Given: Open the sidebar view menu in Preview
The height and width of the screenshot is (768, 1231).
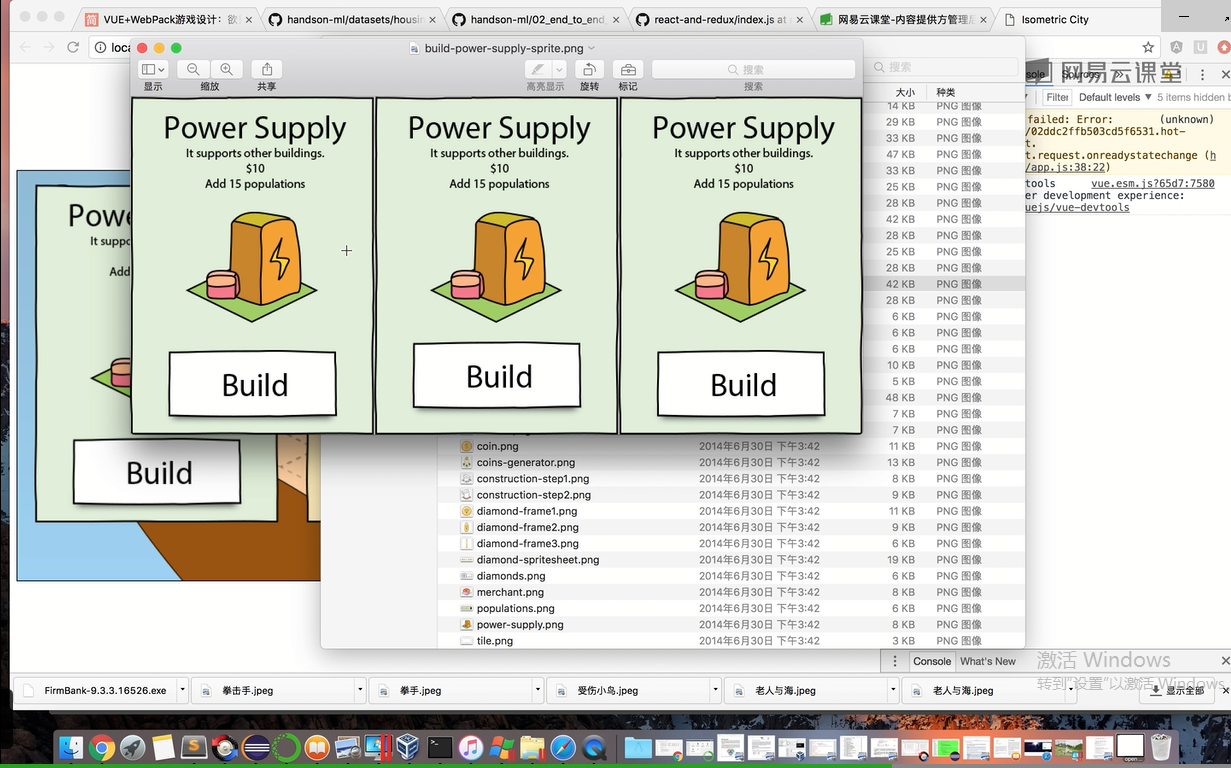Looking at the screenshot, I should [x=153, y=69].
